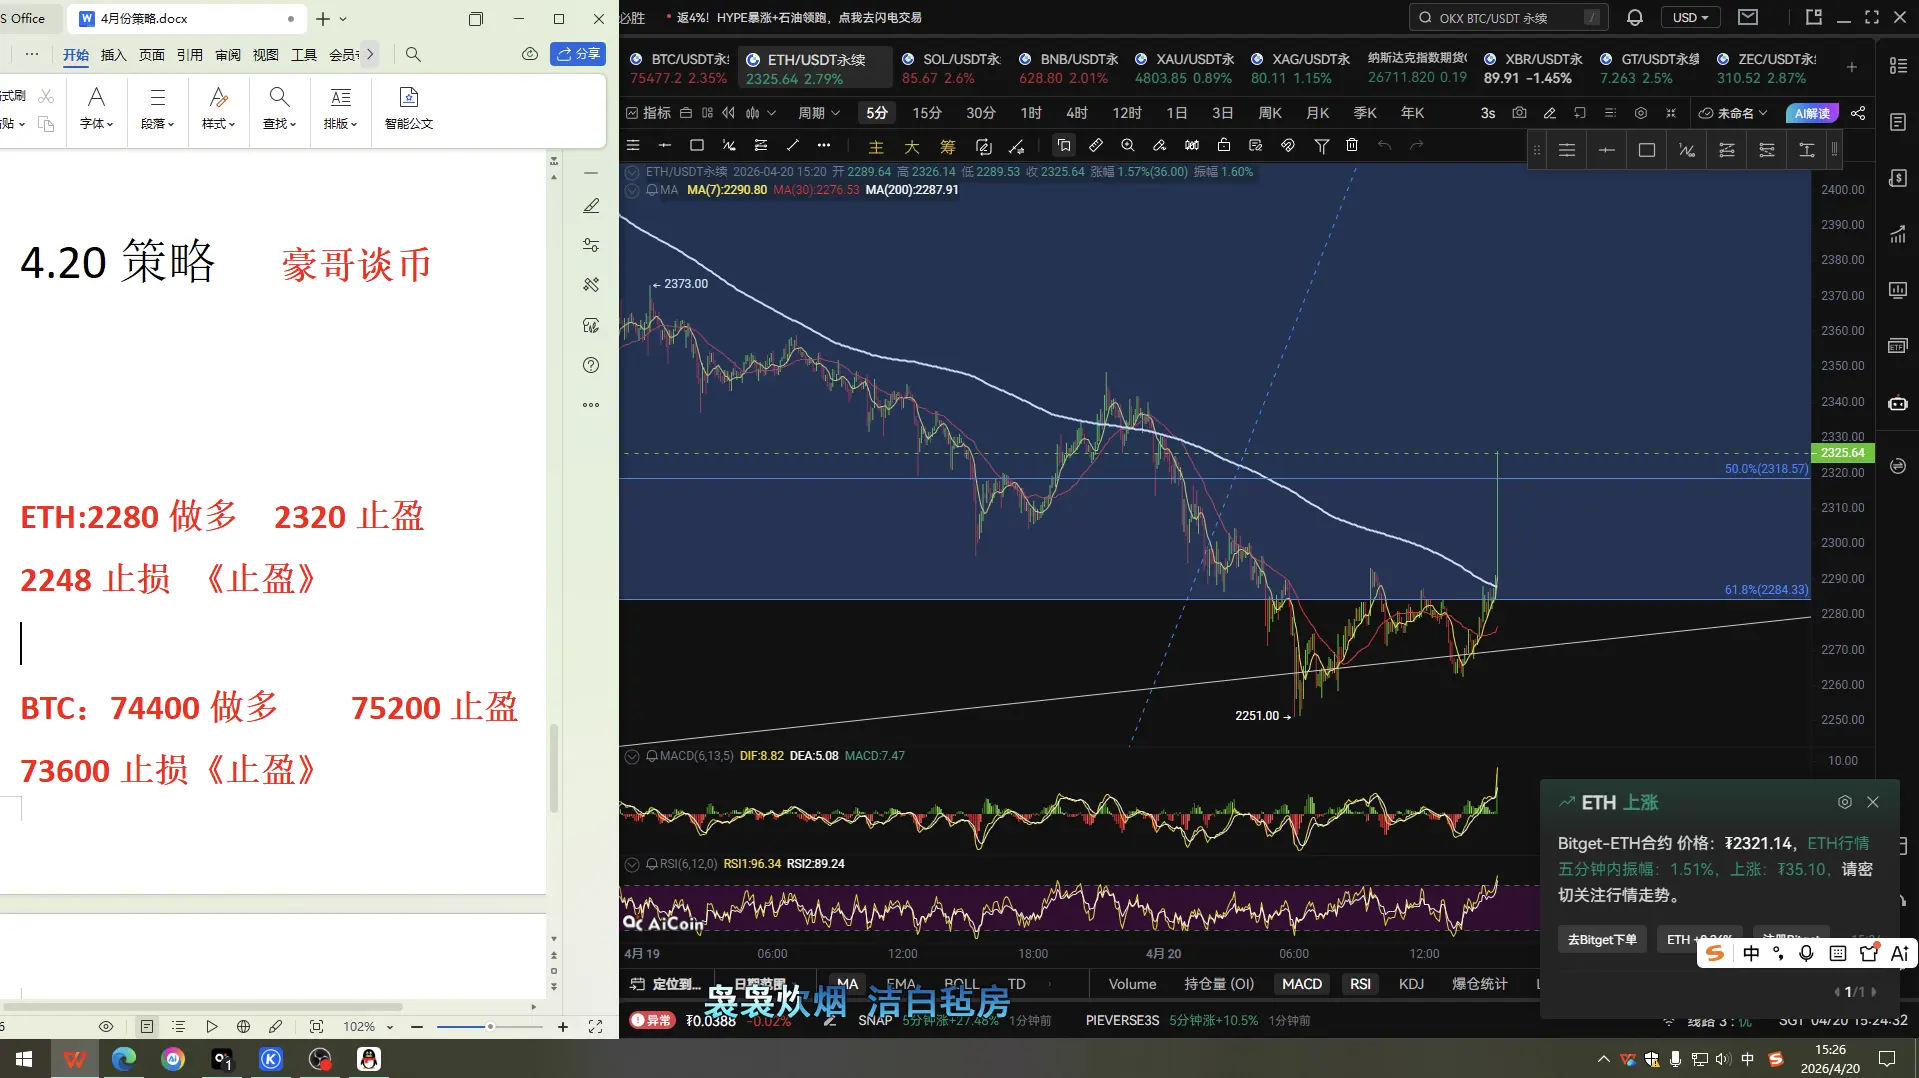Image resolution: width=1919 pixels, height=1078 pixels.
Task: Toggle the MA indicator button
Action: tap(848, 984)
